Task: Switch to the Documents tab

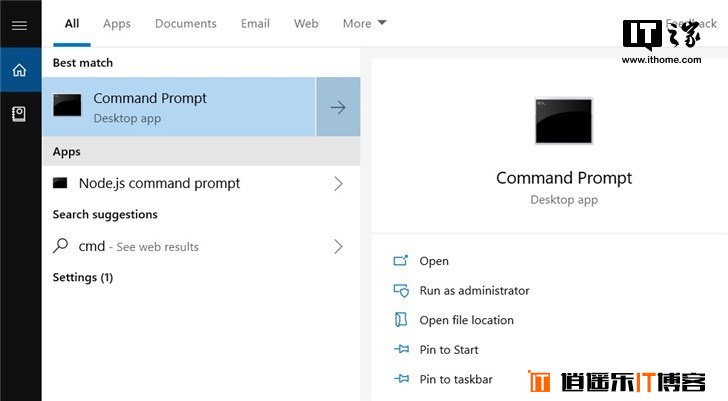Action: pos(186,24)
